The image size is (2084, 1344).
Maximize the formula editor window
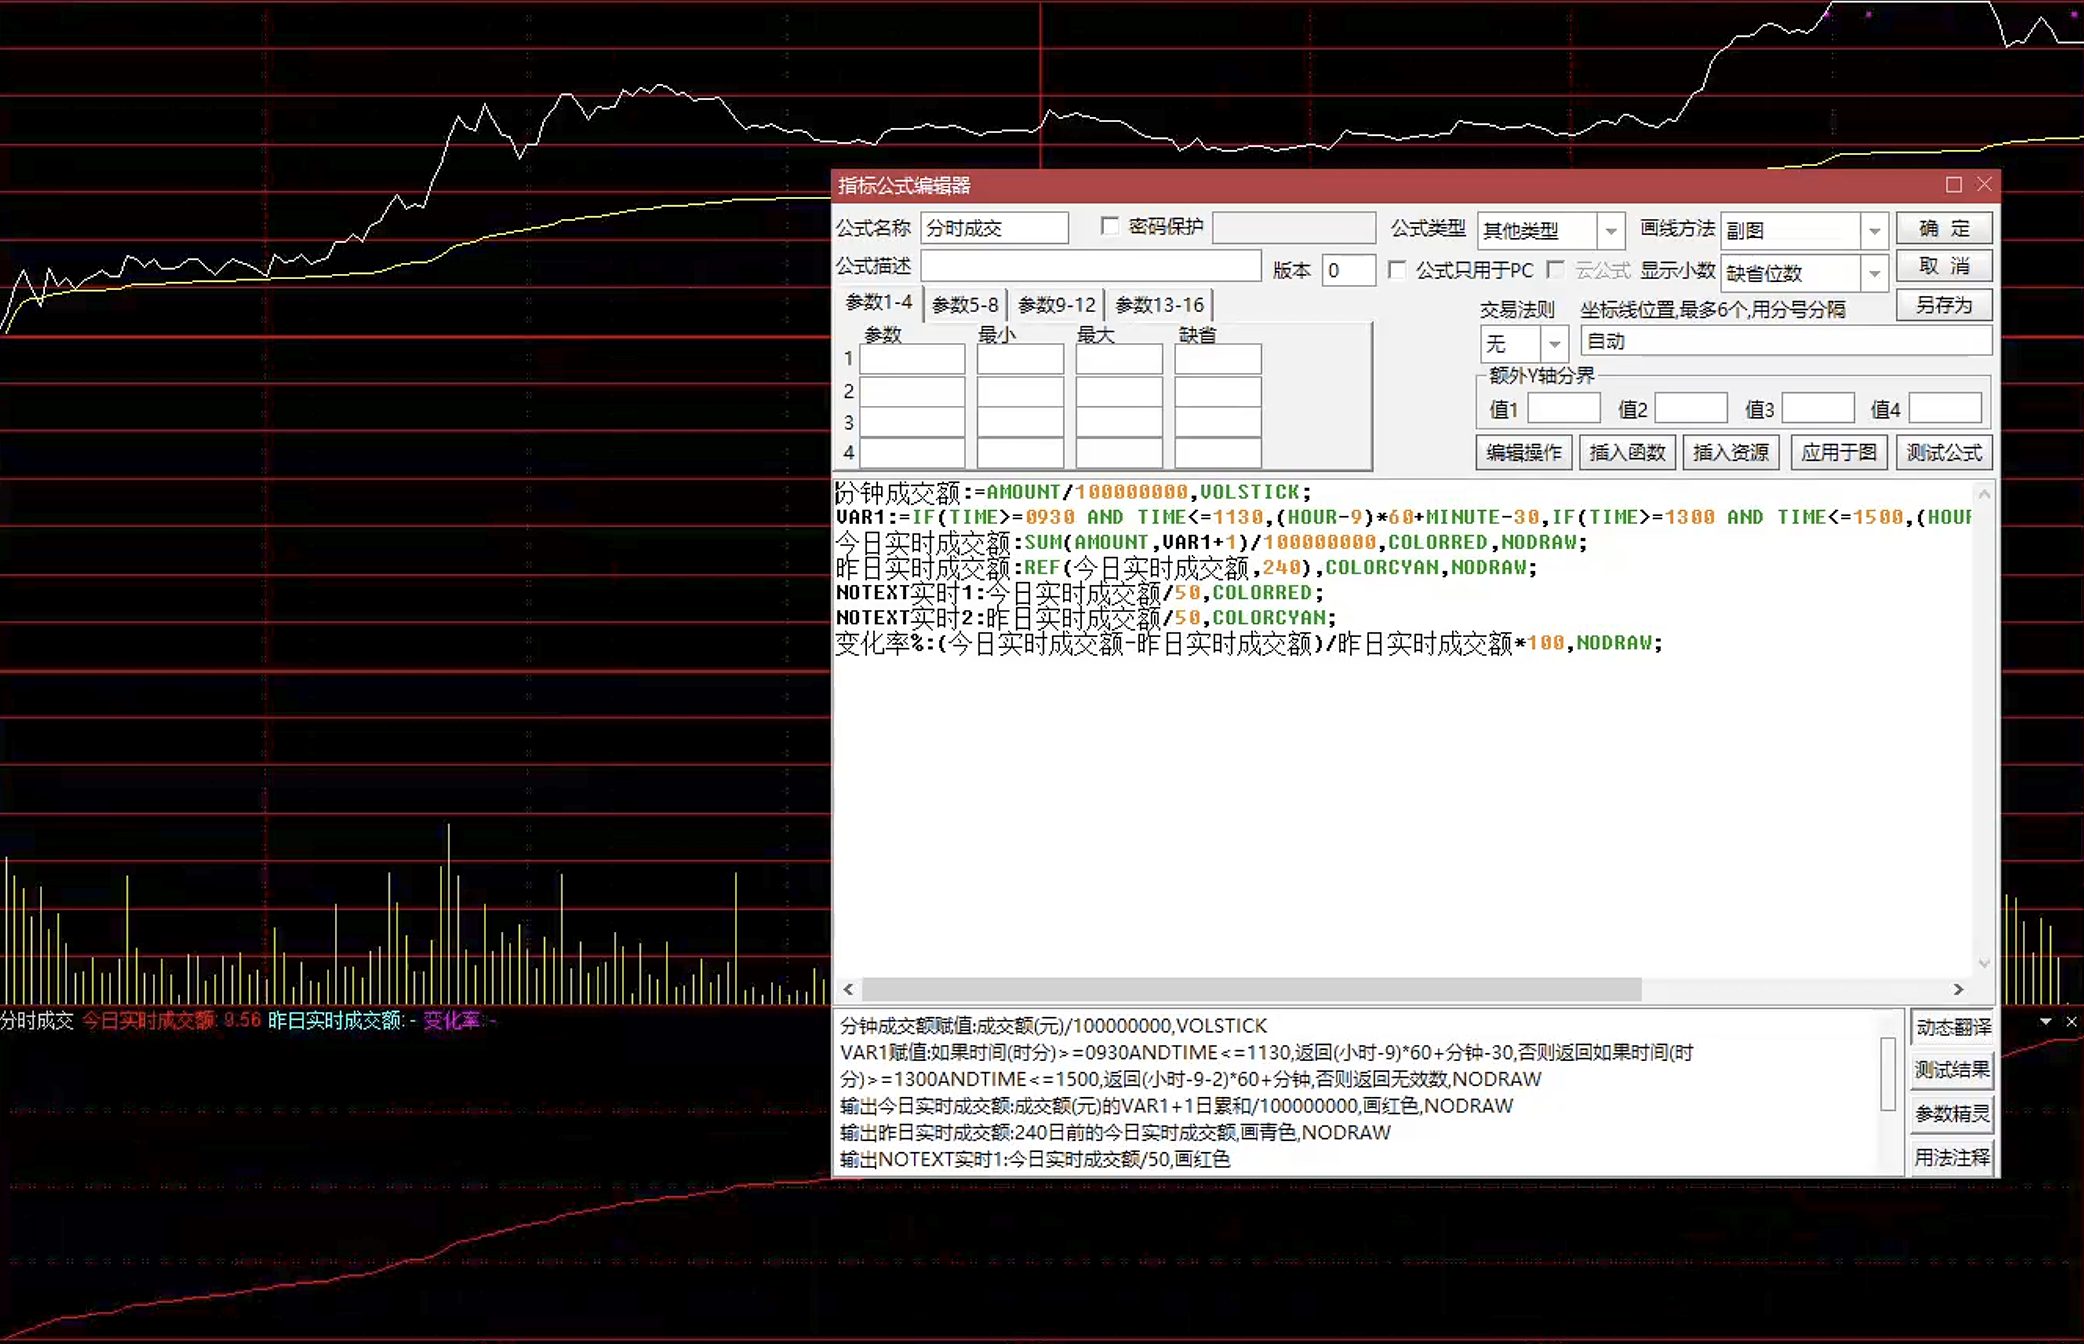click(x=1953, y=185)
